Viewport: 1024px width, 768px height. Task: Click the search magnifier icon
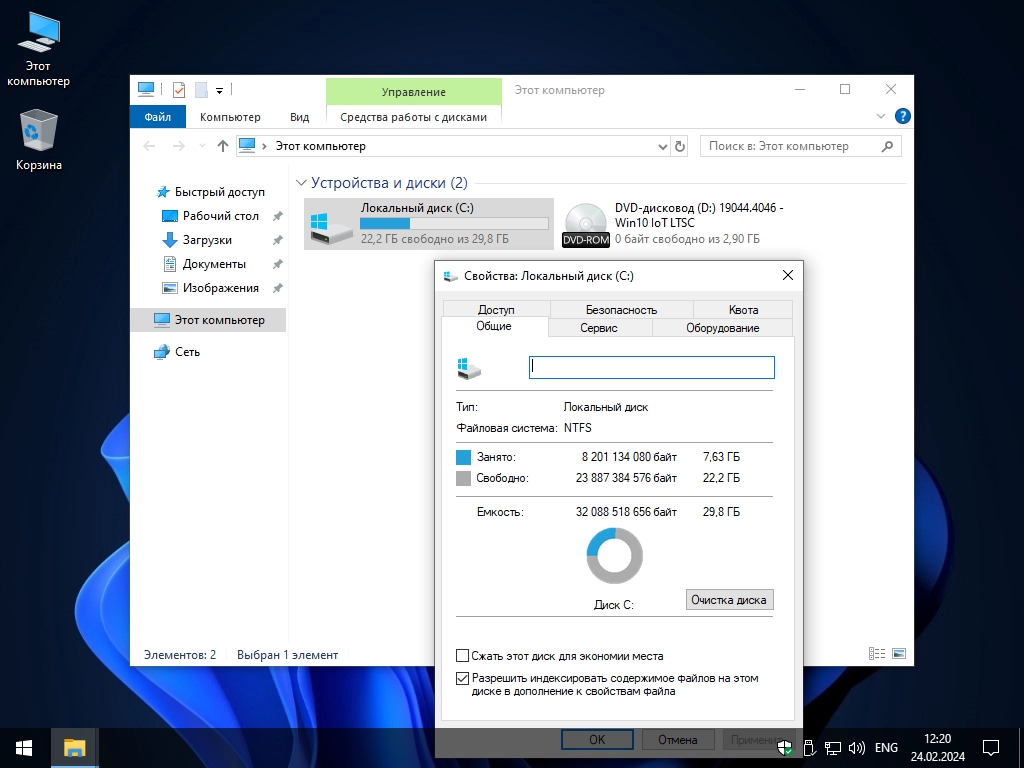click(887, 146)
